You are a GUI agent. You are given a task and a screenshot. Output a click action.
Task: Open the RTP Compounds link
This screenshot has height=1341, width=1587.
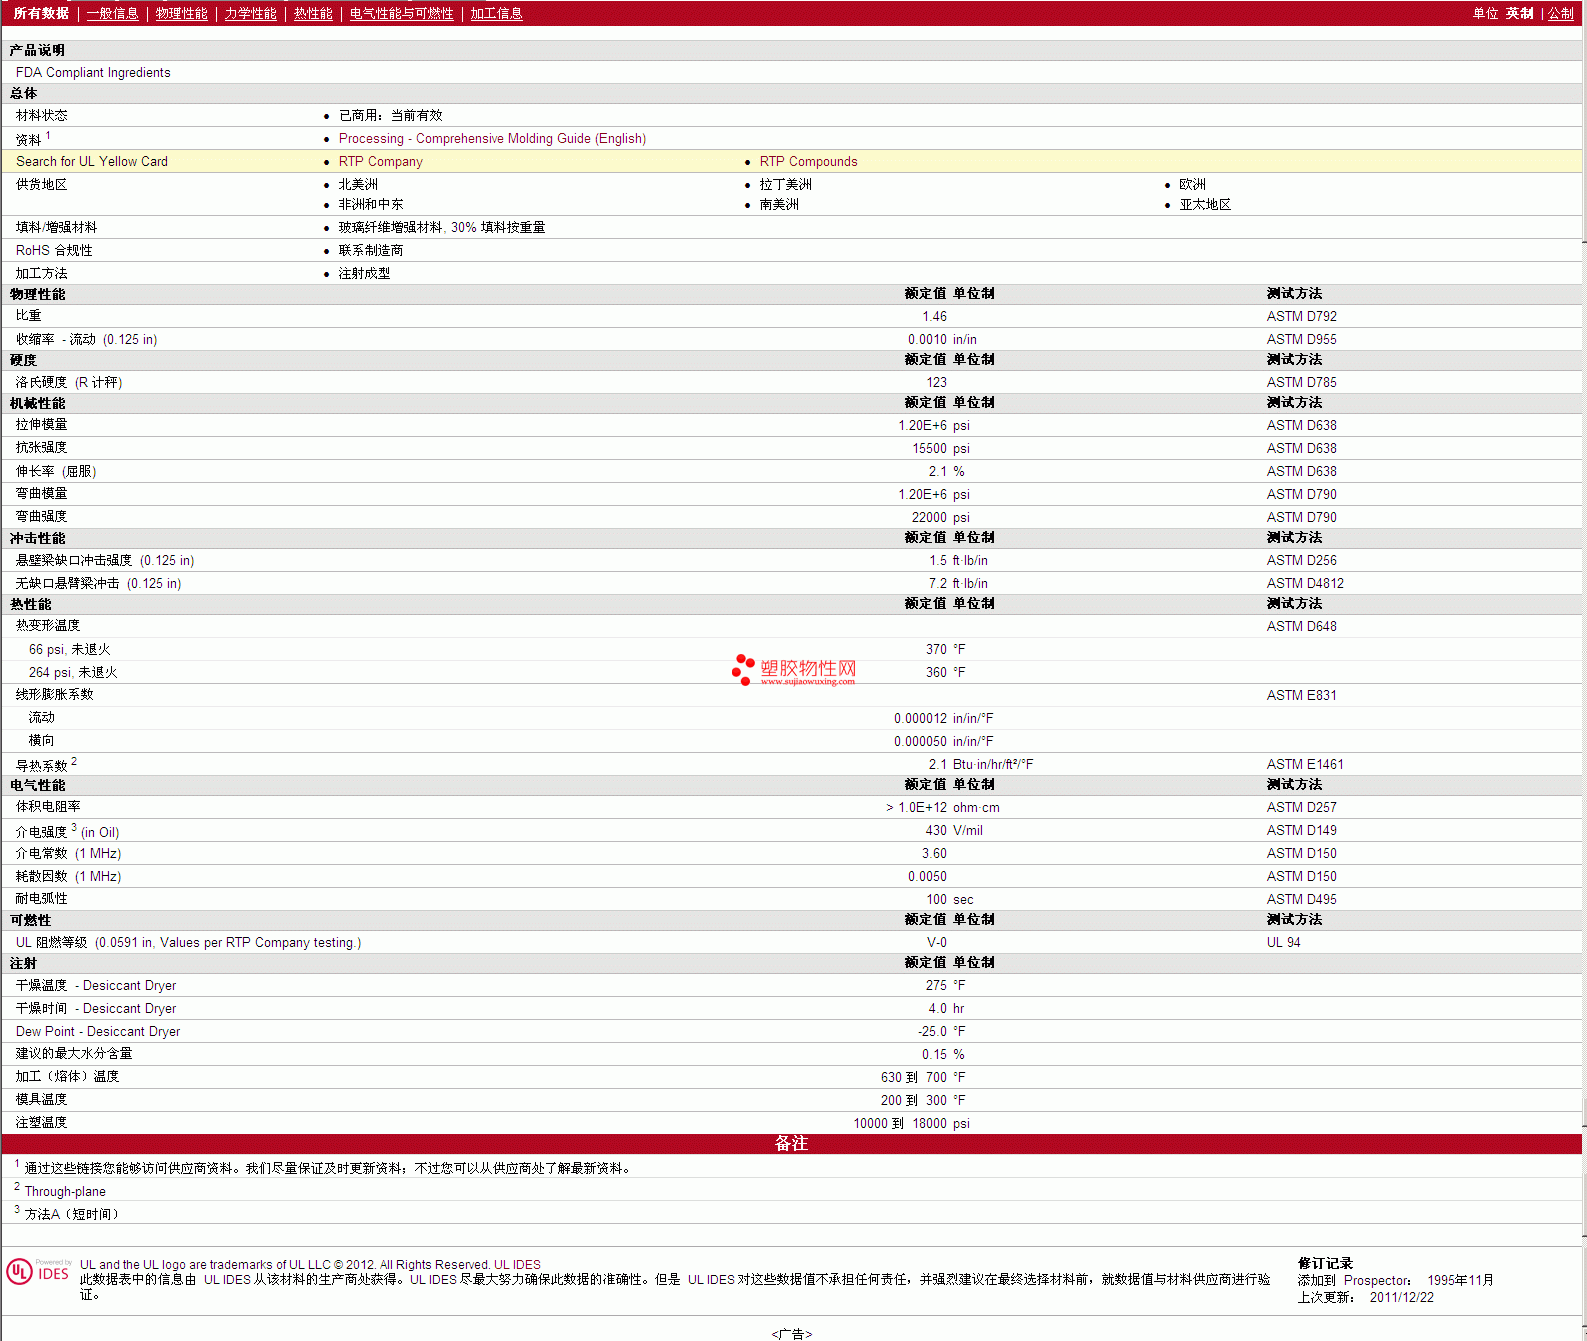809,161
